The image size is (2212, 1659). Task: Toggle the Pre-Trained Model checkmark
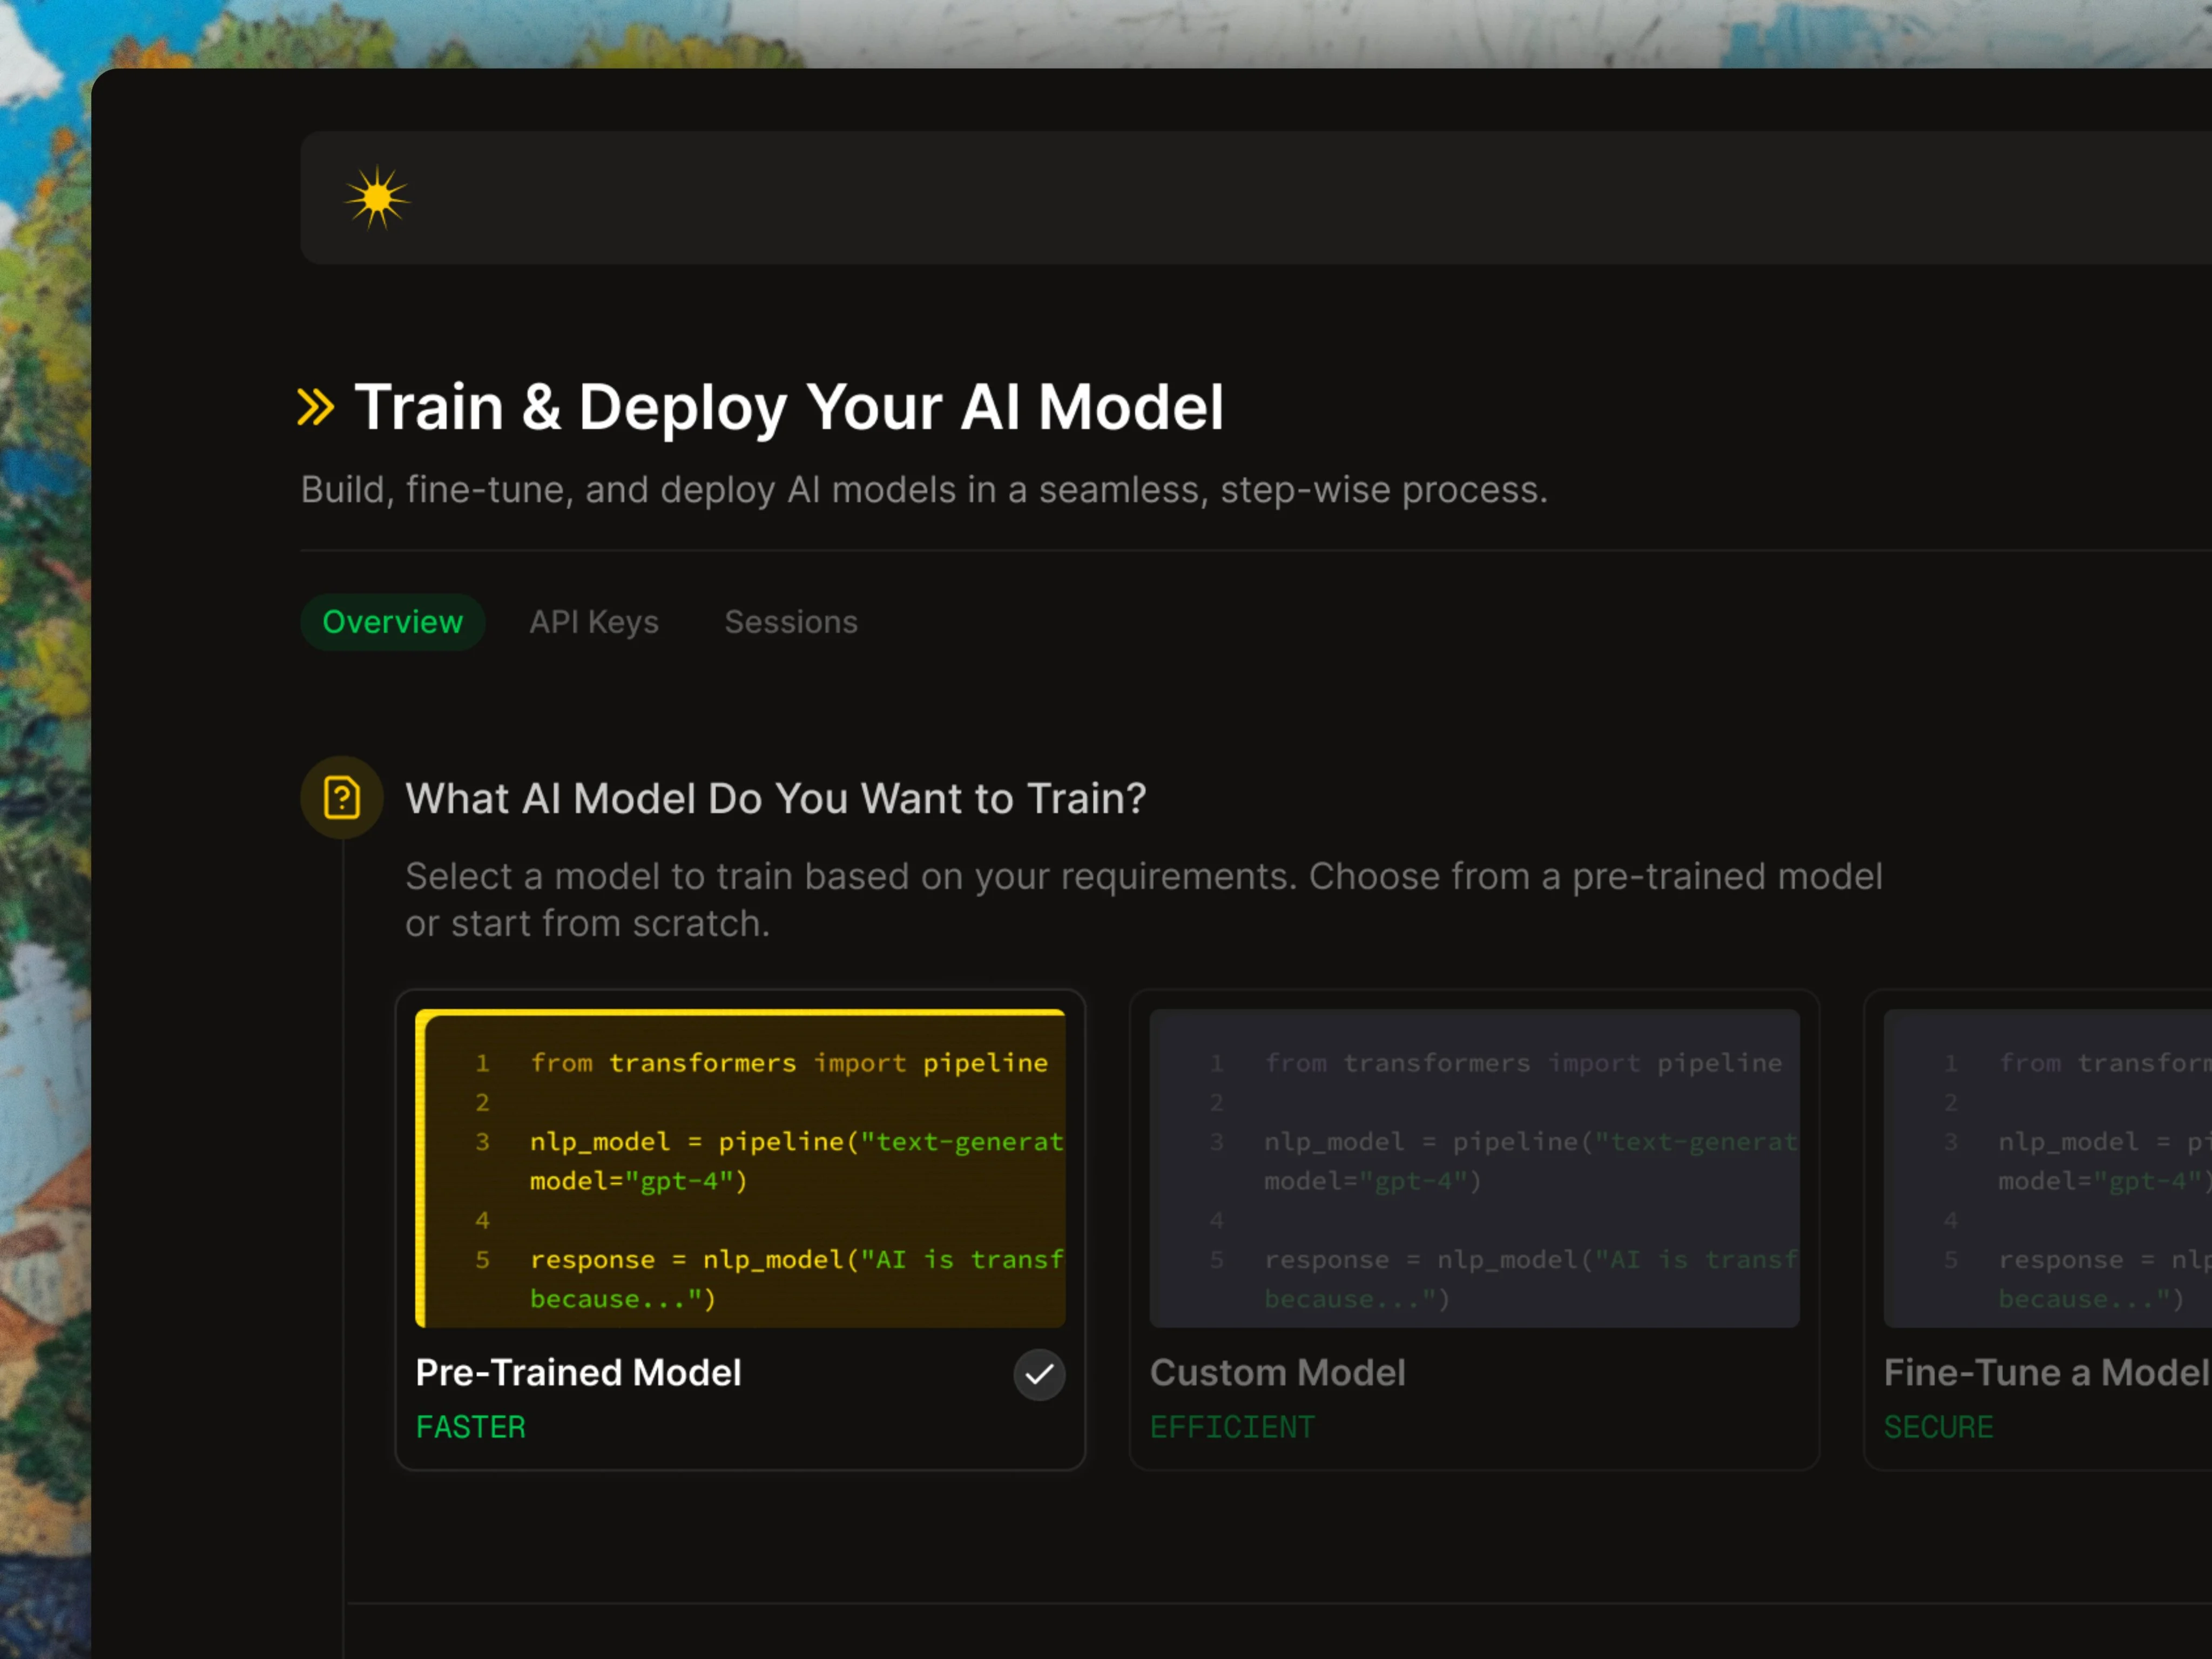coord(1039,1374)
